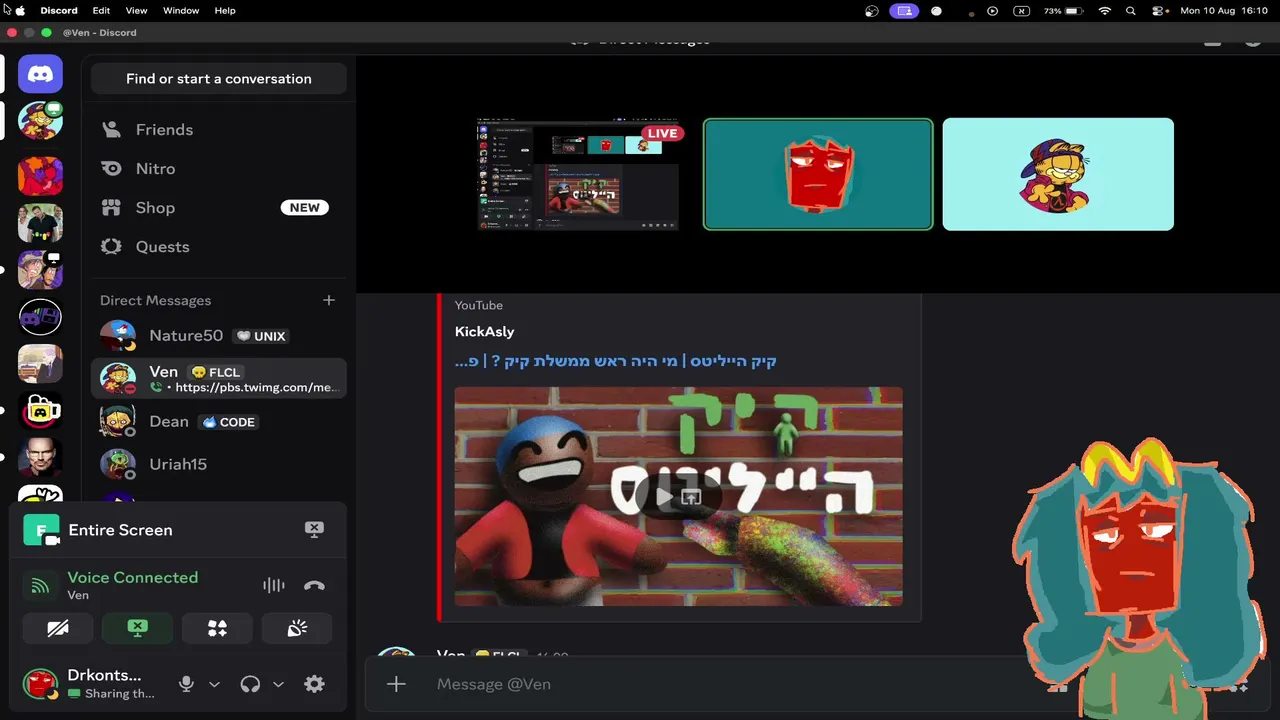Select the Ven conversation in Direct Messages
Viewport: 1280px width, 720px height.
point(219,379)
